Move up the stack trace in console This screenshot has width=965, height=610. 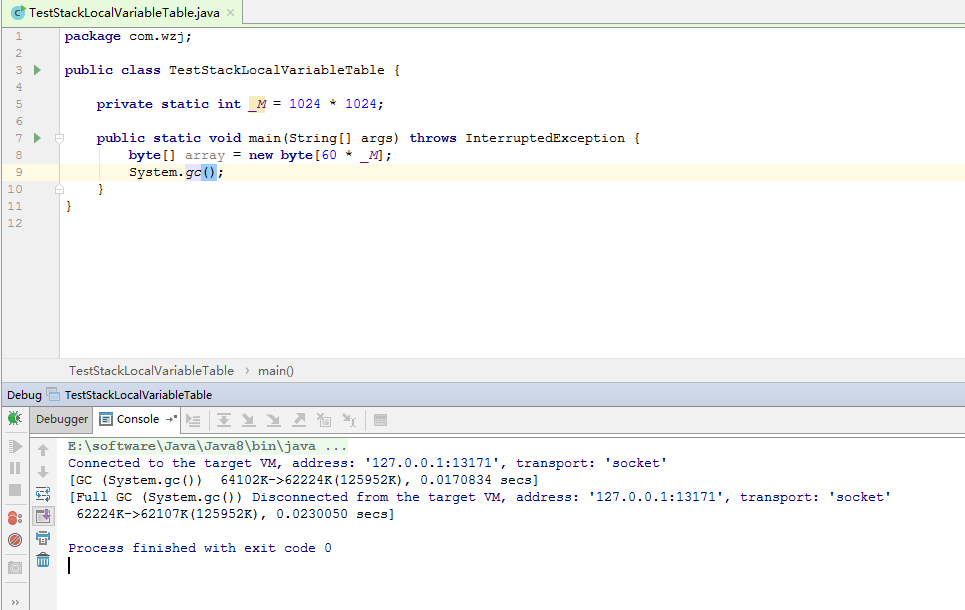(x=43, y=450)
